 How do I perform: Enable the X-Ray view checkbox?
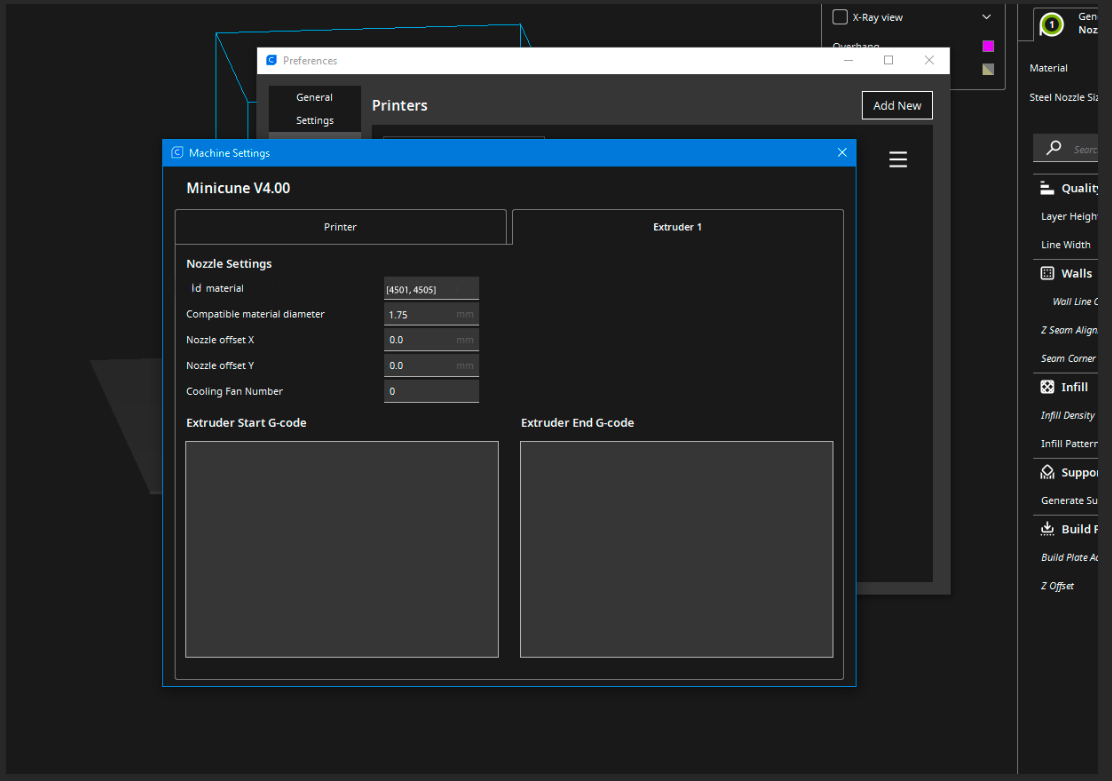coord(840,17)
